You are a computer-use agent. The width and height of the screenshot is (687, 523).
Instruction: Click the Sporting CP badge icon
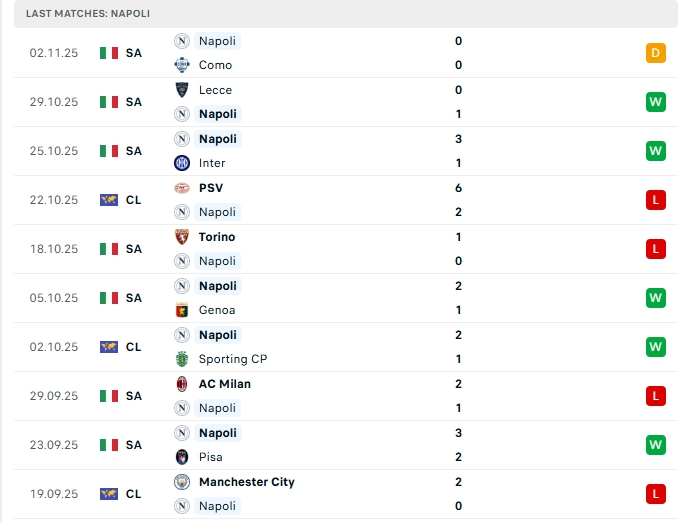[182, 359]
